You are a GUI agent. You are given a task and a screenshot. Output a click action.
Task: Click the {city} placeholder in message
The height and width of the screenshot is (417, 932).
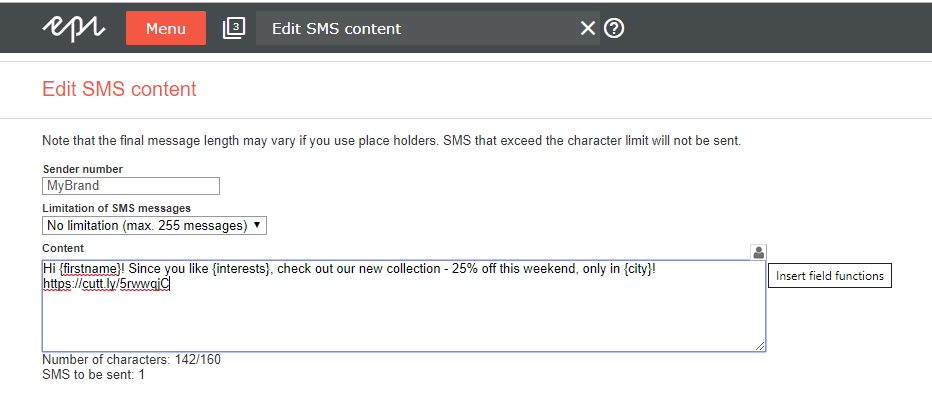637,268
